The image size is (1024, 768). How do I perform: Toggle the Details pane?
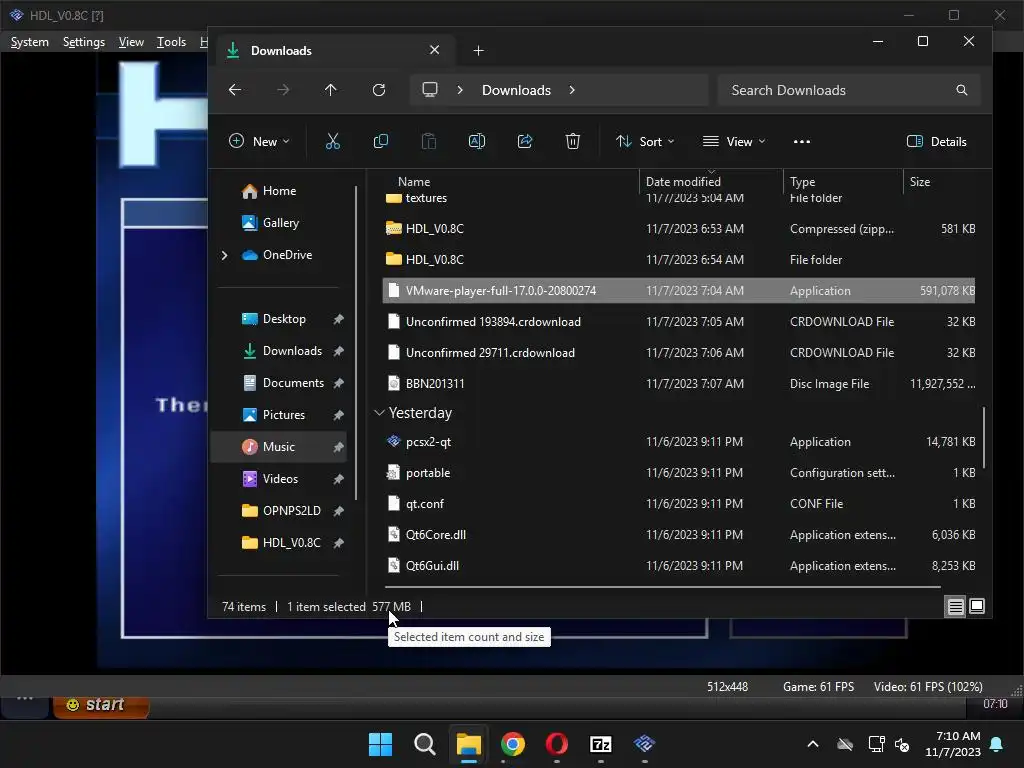point(936,141)
